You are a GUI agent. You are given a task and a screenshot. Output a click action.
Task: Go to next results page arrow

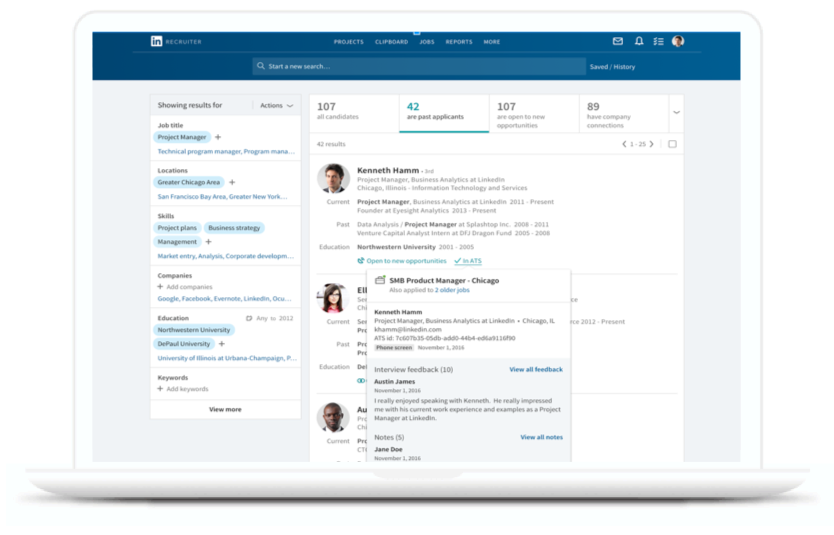click(652, 144)
